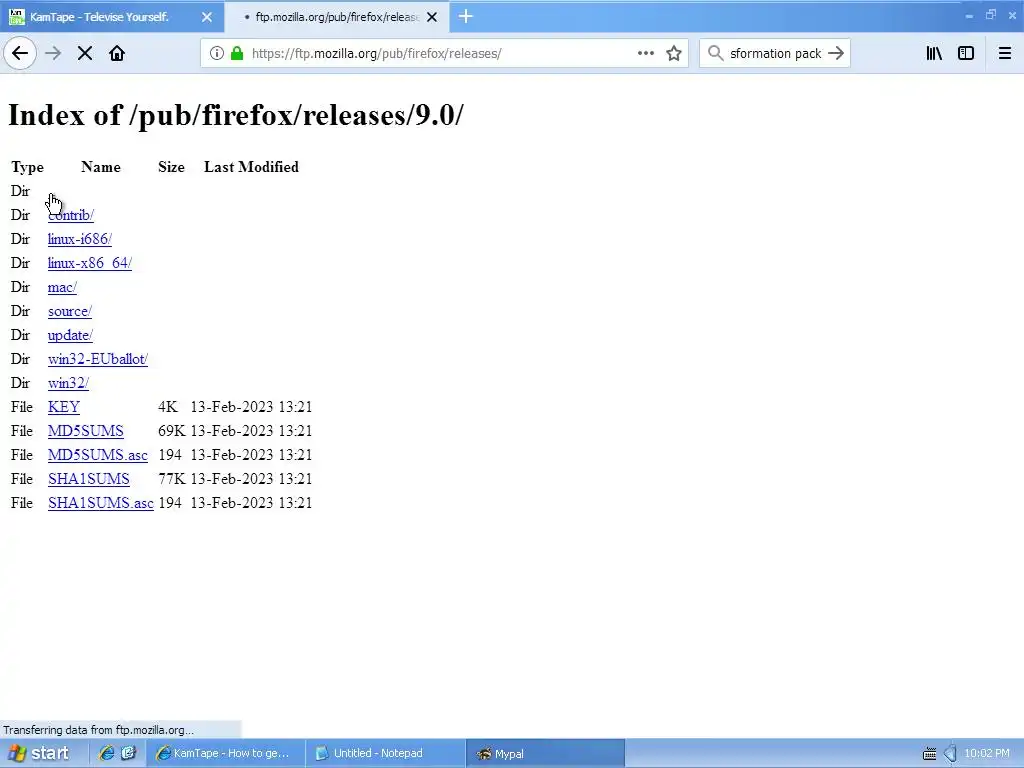This screenshot has width=1024, height=768.
Task: Click the 69K size value
Action: pos(171,431)
